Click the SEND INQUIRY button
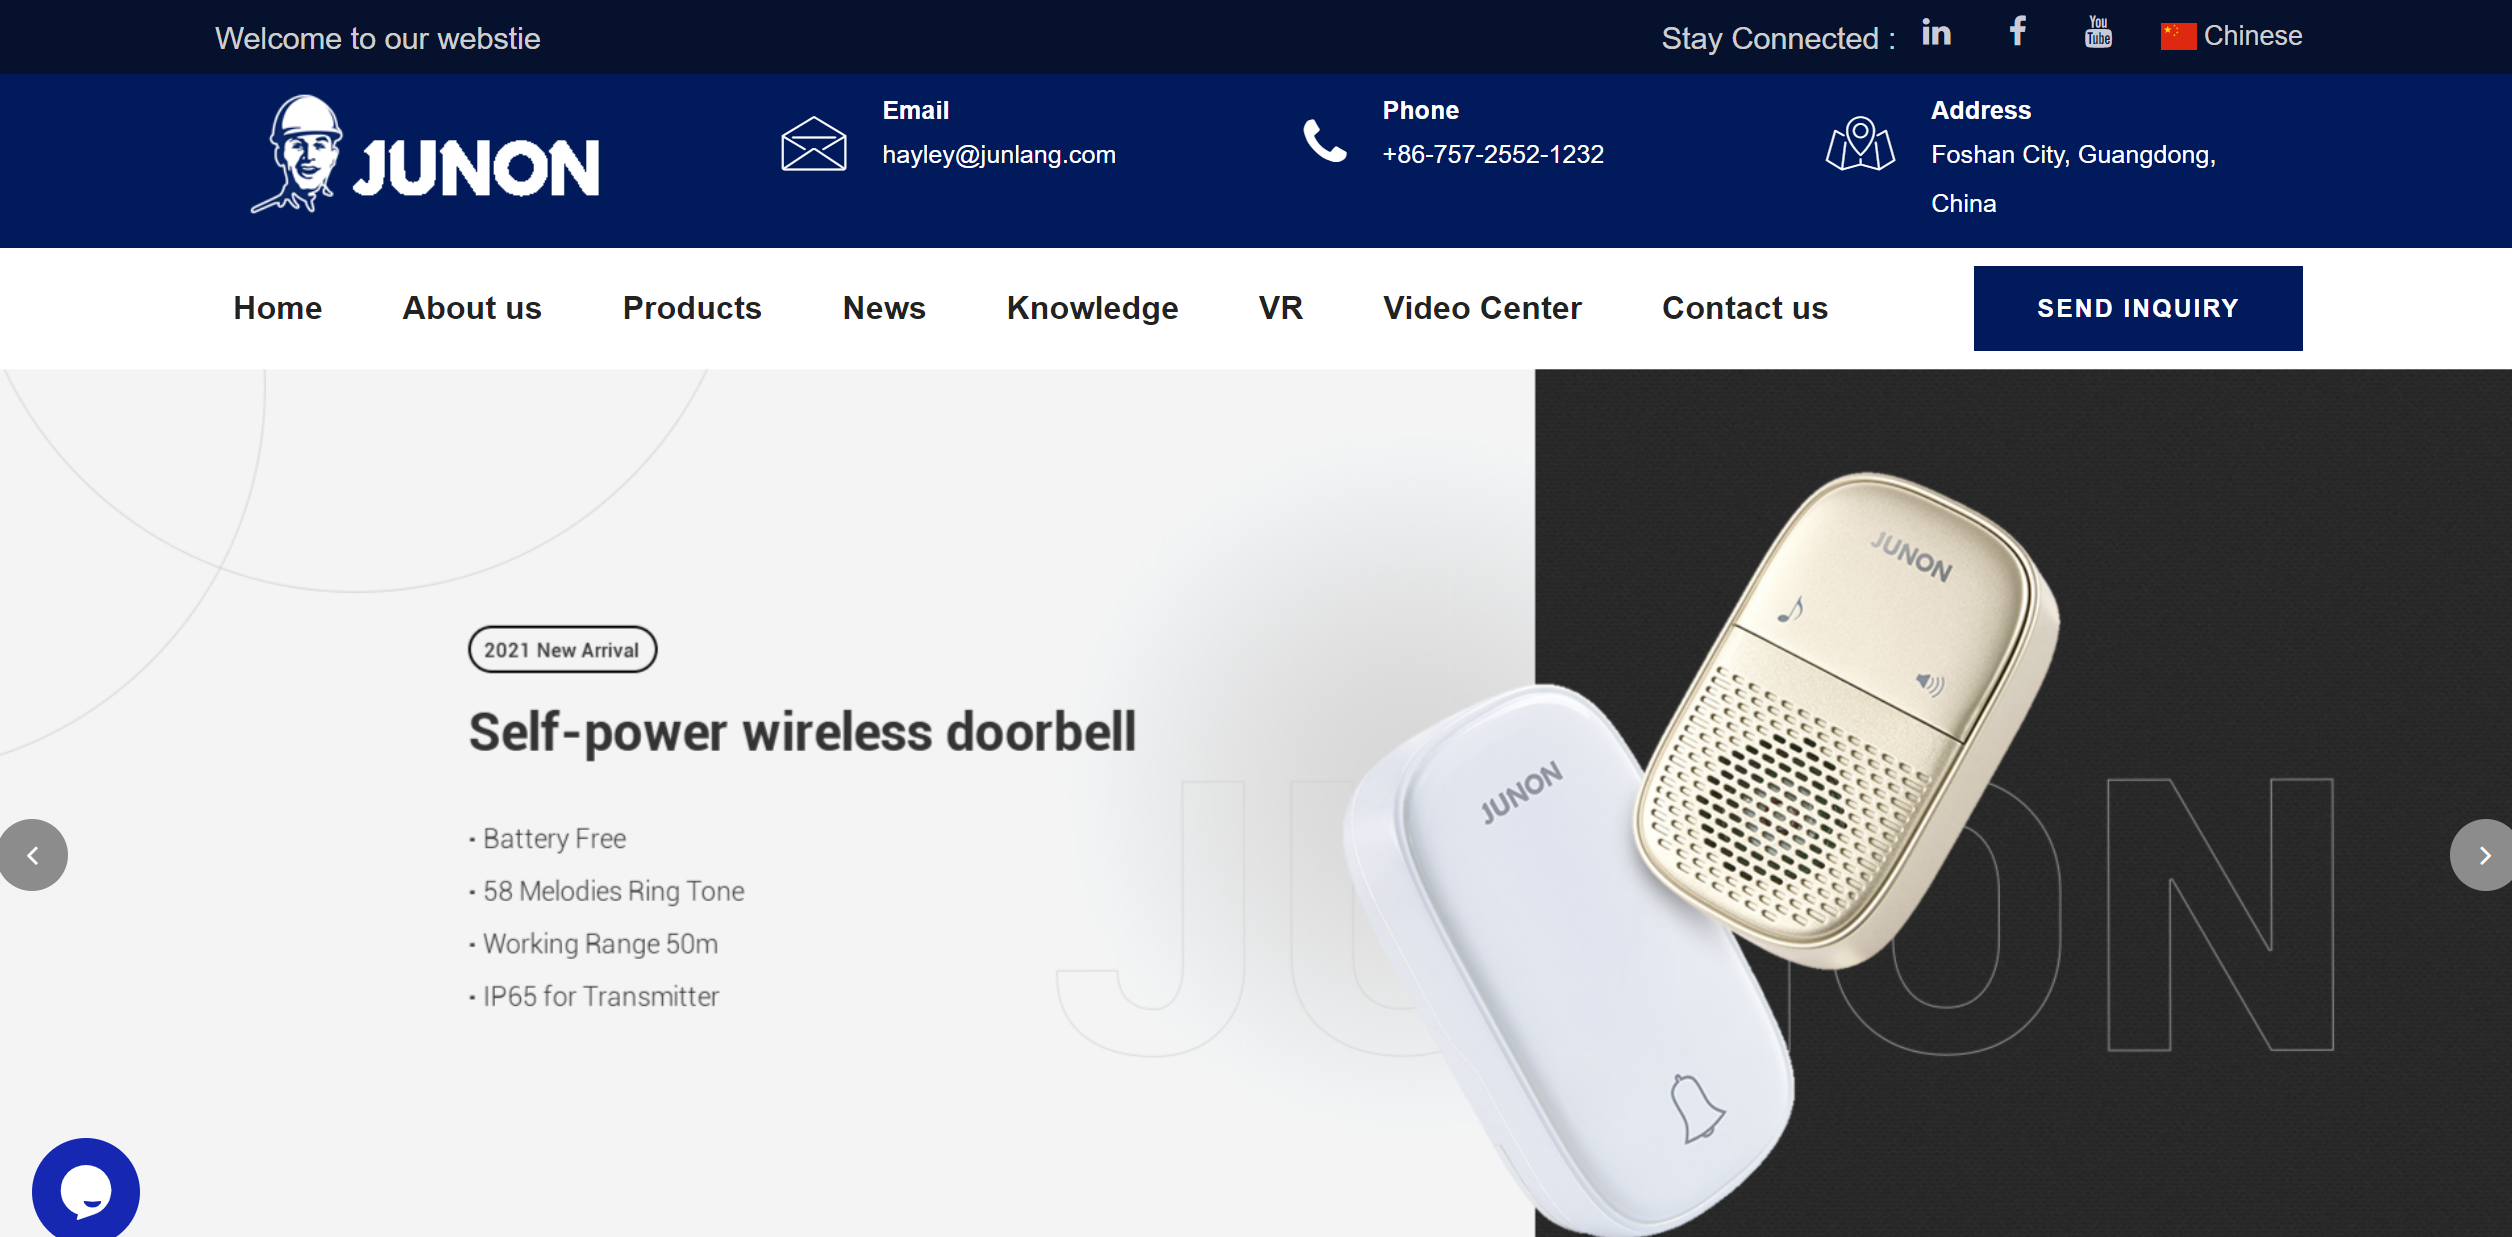This screenshot has width=2512, height=1237. click(2138, 308)
